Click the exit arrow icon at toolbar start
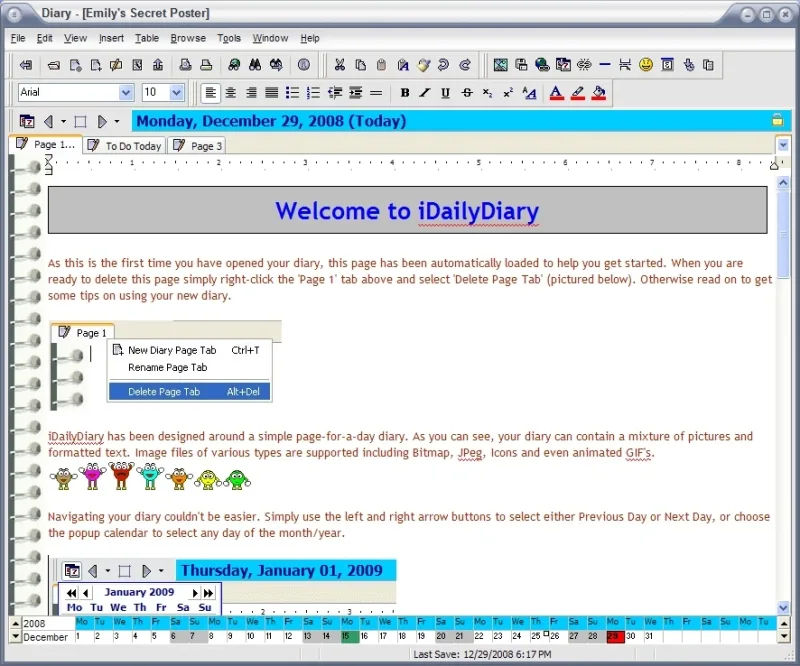Image resolution: width=800 pixels, height=666 pixels. click(x=26, y=65)
